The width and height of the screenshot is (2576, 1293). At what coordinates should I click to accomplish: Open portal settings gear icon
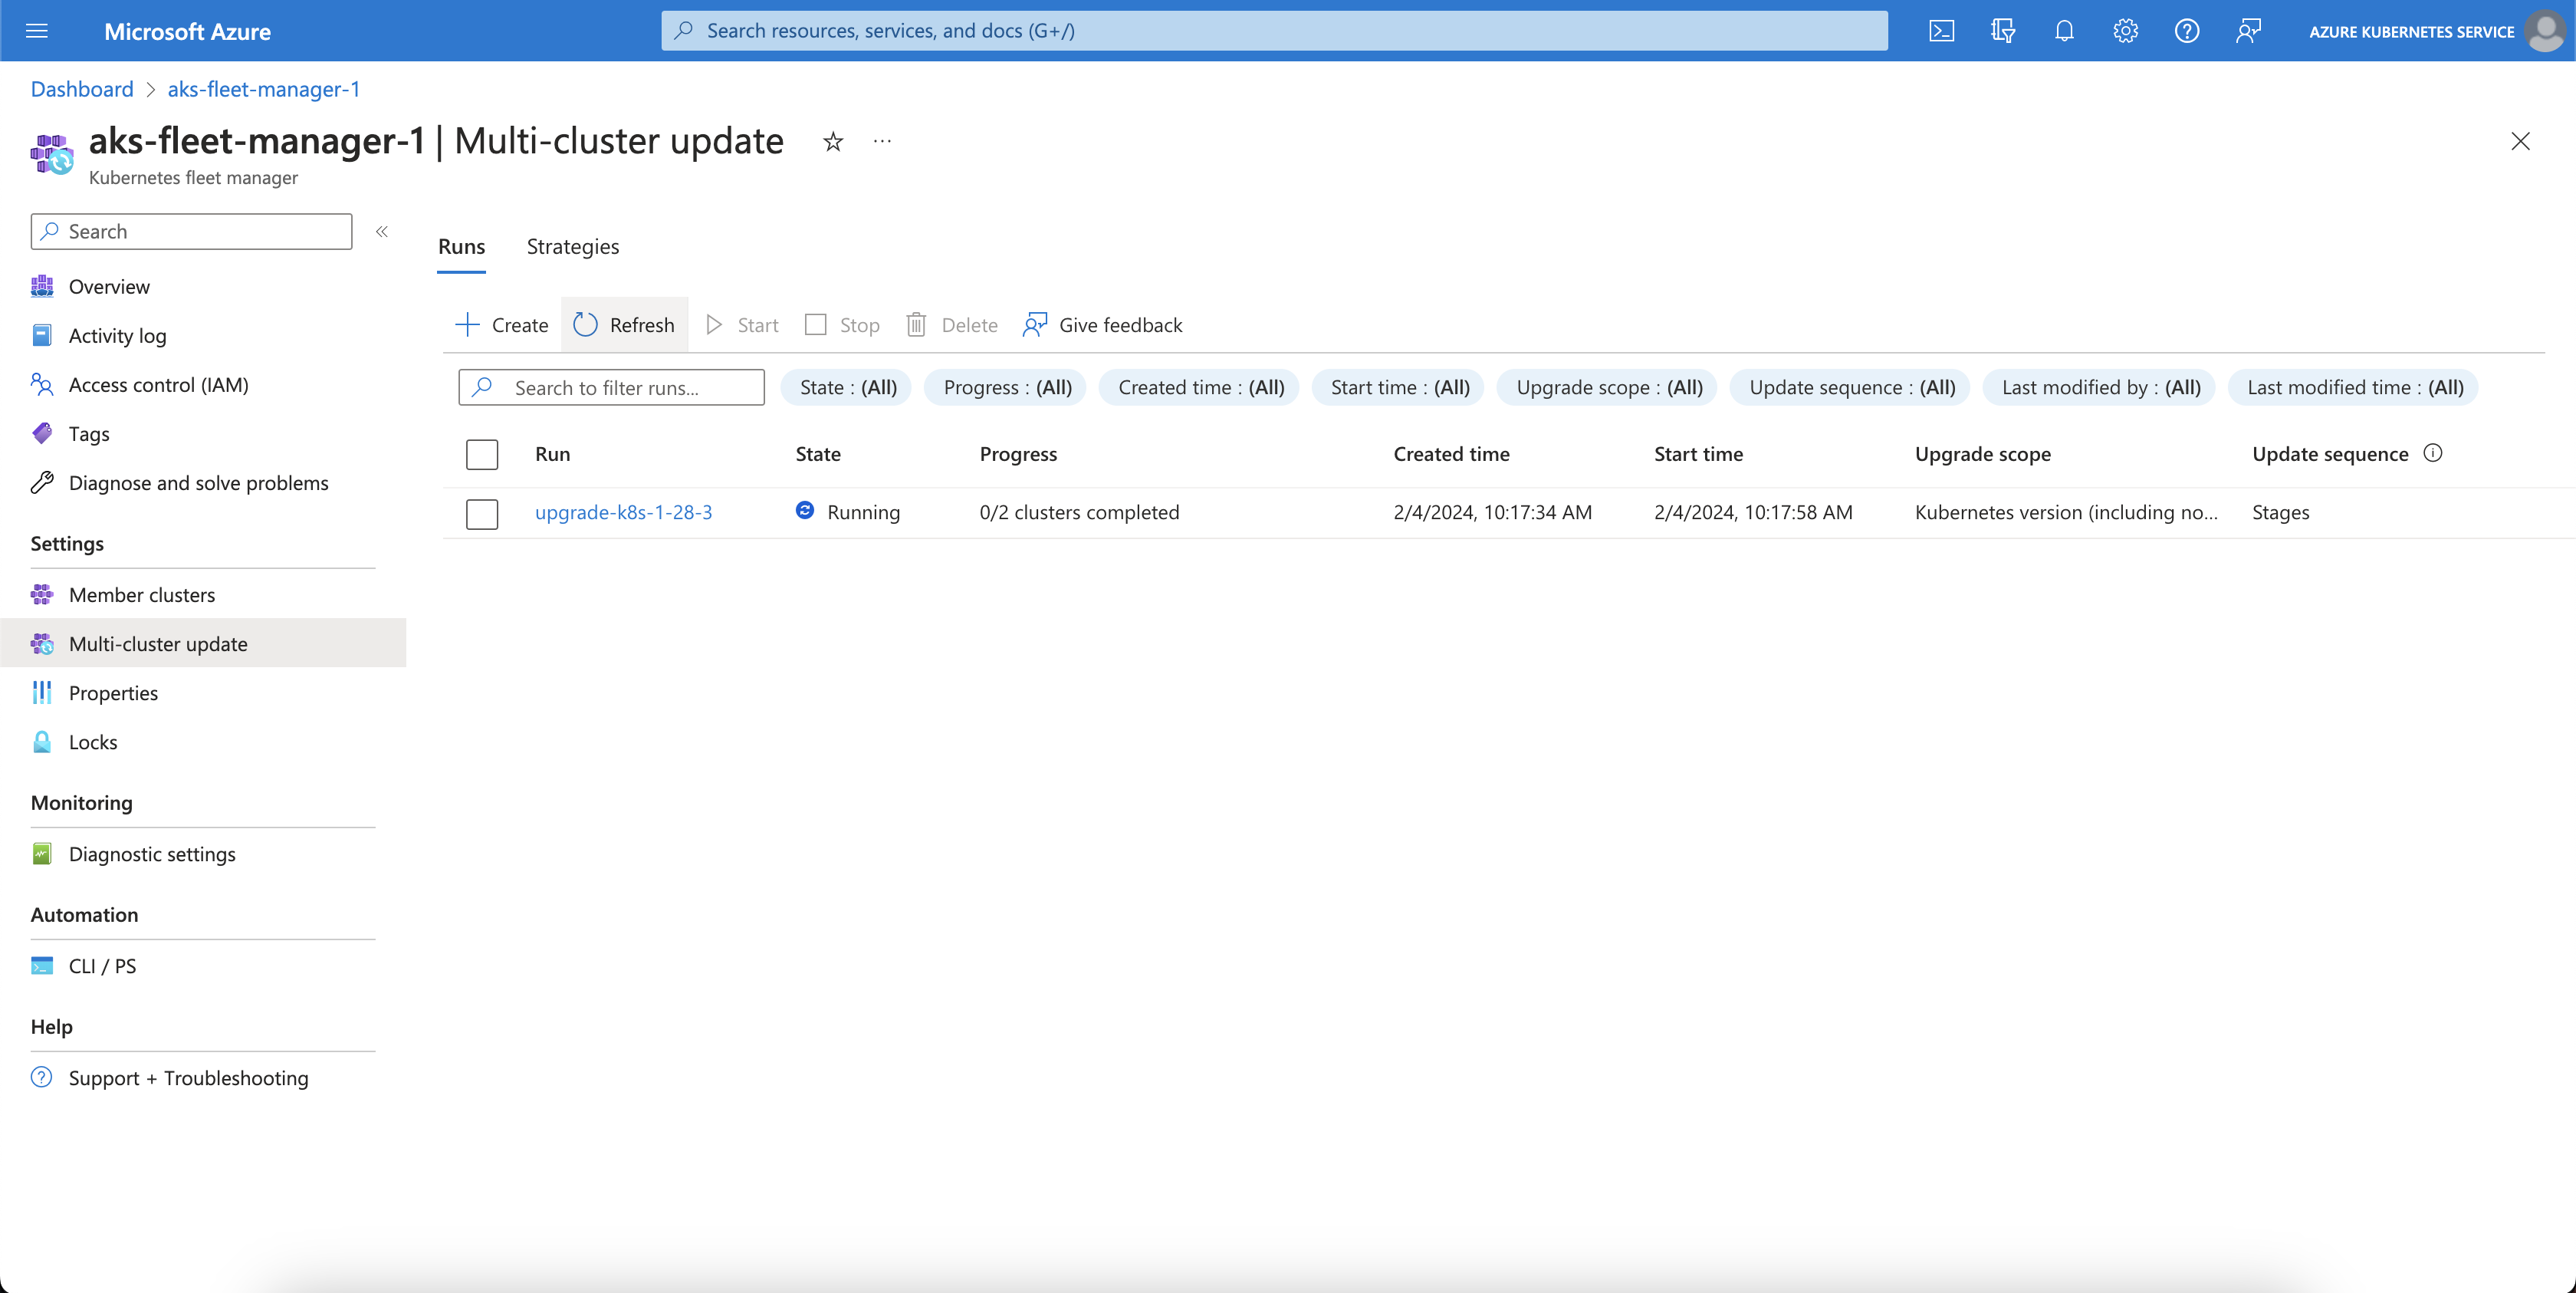[2125, 31]
